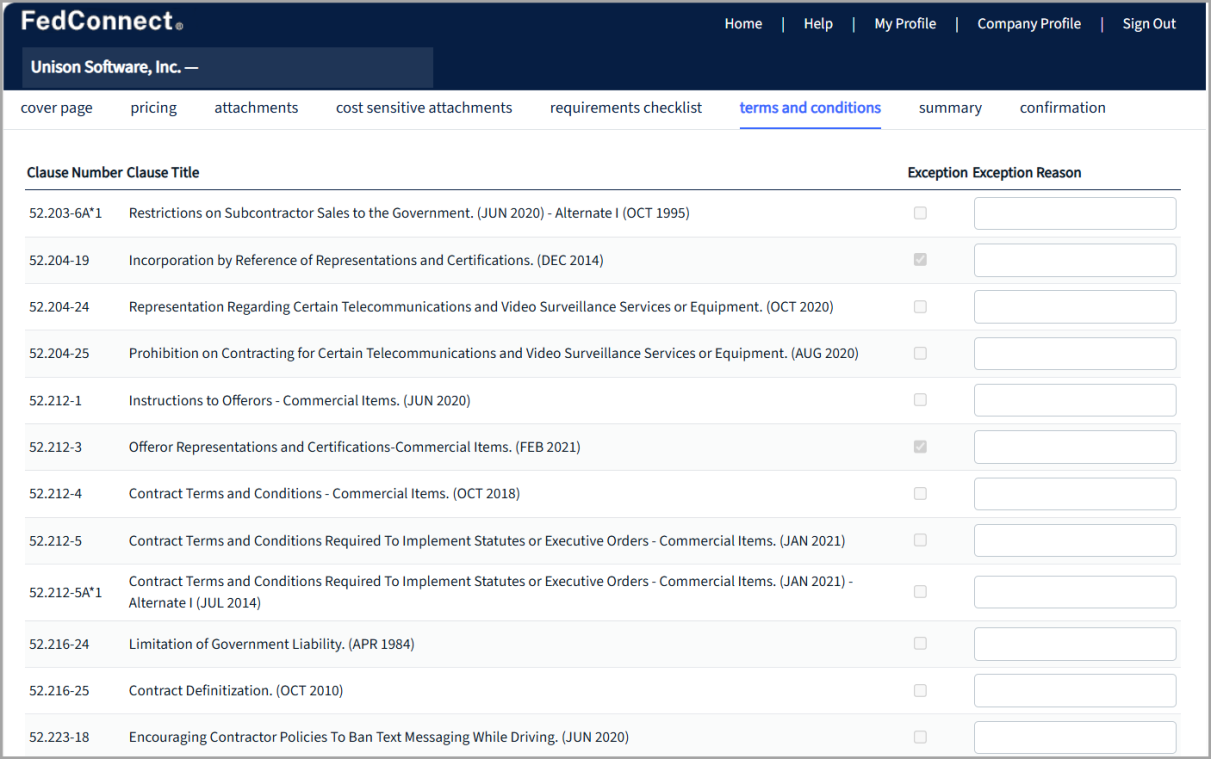Screen dimensions: 1211x759
Task: Click Exception Reason field for 52.212-1
Action: point(1075,400)
